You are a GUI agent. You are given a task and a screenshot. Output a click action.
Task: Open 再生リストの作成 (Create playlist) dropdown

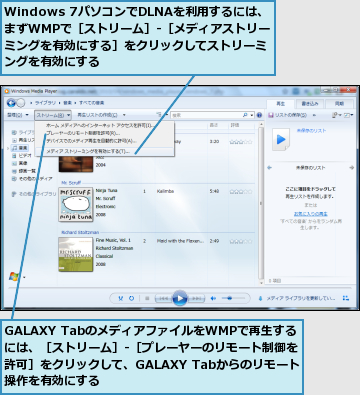pos(101,115)
